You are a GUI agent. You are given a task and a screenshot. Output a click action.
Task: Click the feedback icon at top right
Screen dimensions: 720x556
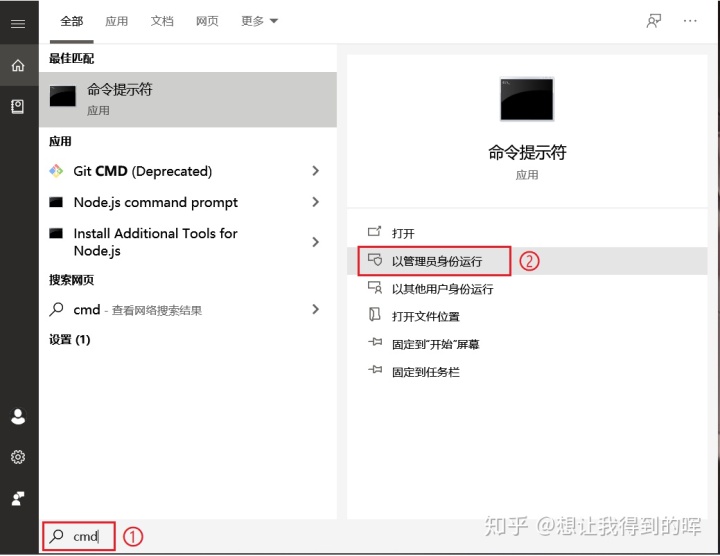click(x=653, y=21)
